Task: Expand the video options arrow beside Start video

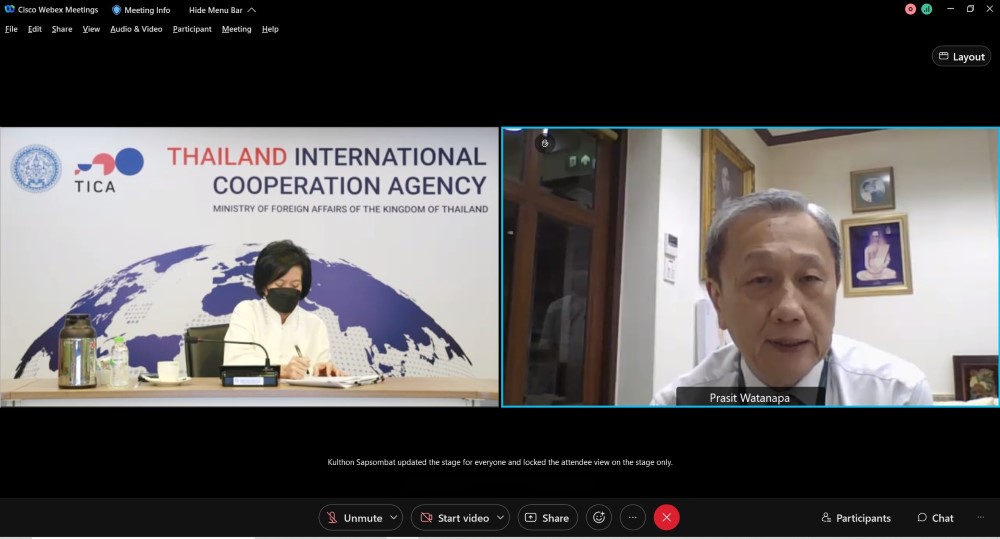Action: click(x=500, y=517)
